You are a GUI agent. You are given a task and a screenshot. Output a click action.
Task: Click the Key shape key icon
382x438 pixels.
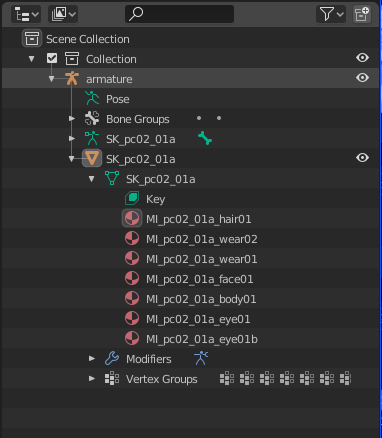132,199
